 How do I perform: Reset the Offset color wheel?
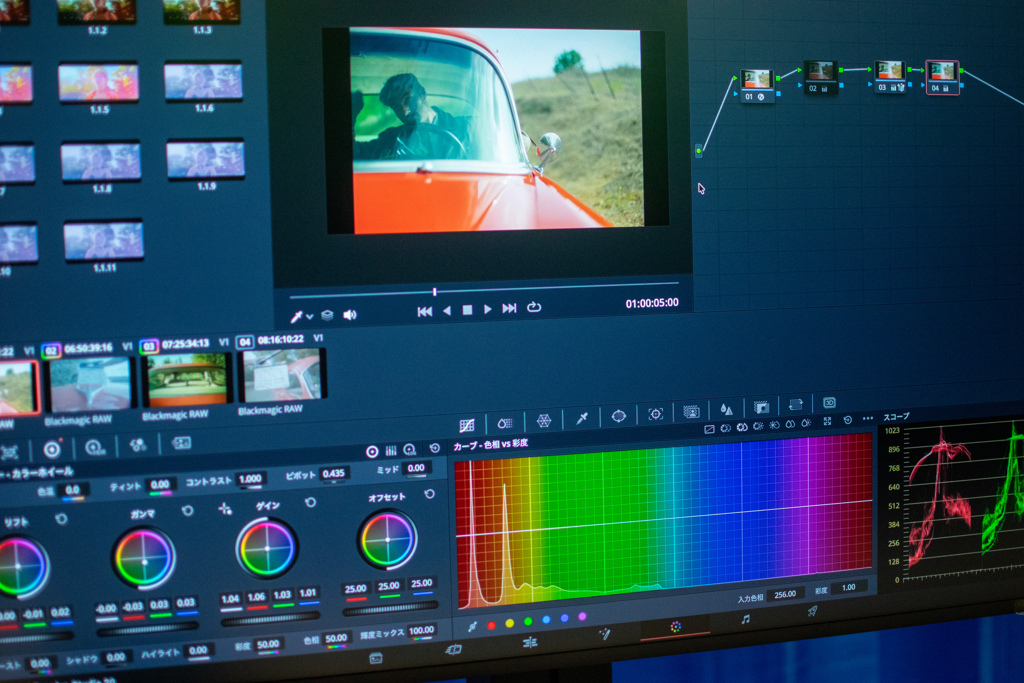point(430,495)
